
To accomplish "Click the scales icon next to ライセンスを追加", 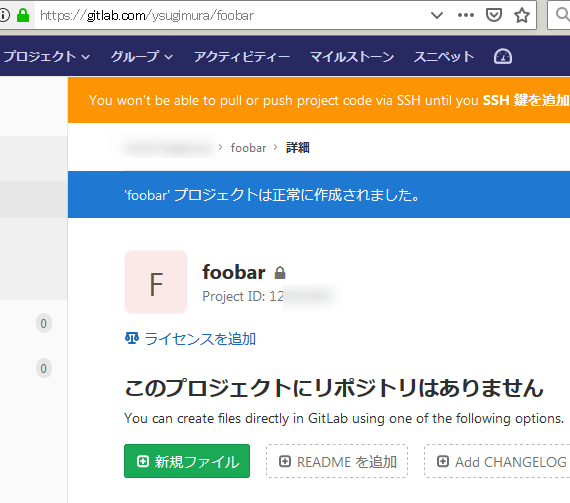I will pos(132,338).
